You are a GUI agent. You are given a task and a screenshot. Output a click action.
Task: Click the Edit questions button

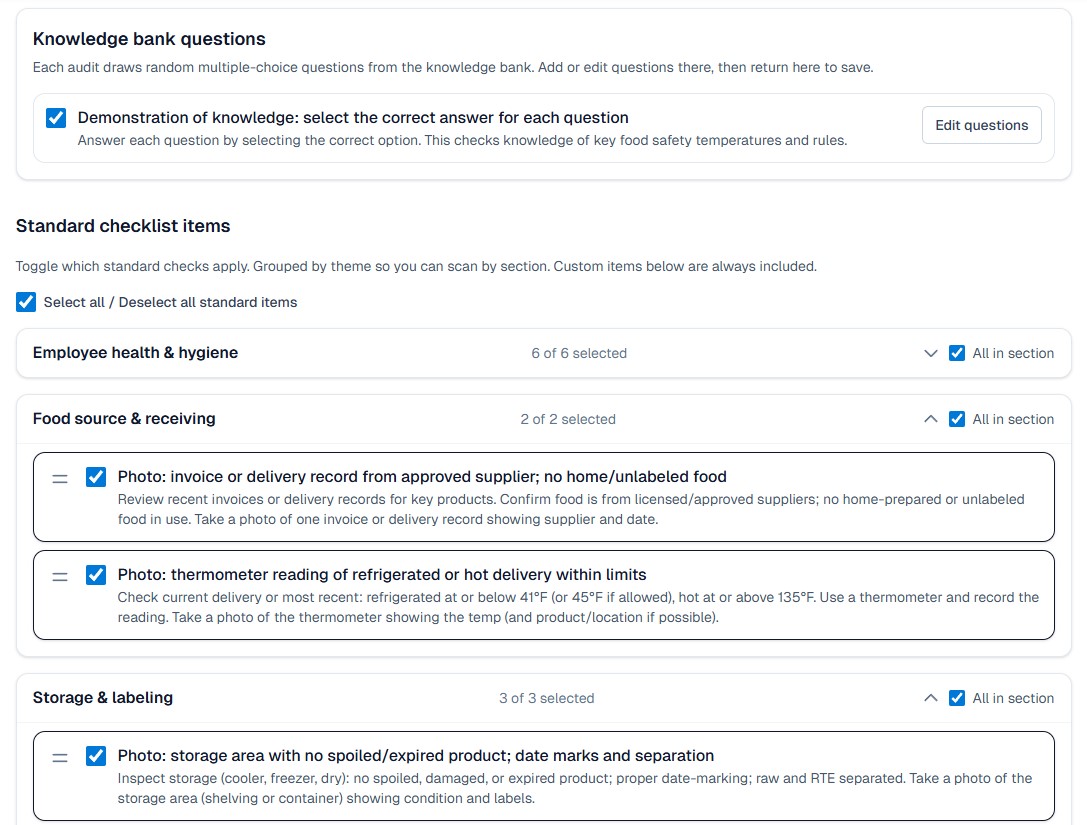click(x=981, y=125)
